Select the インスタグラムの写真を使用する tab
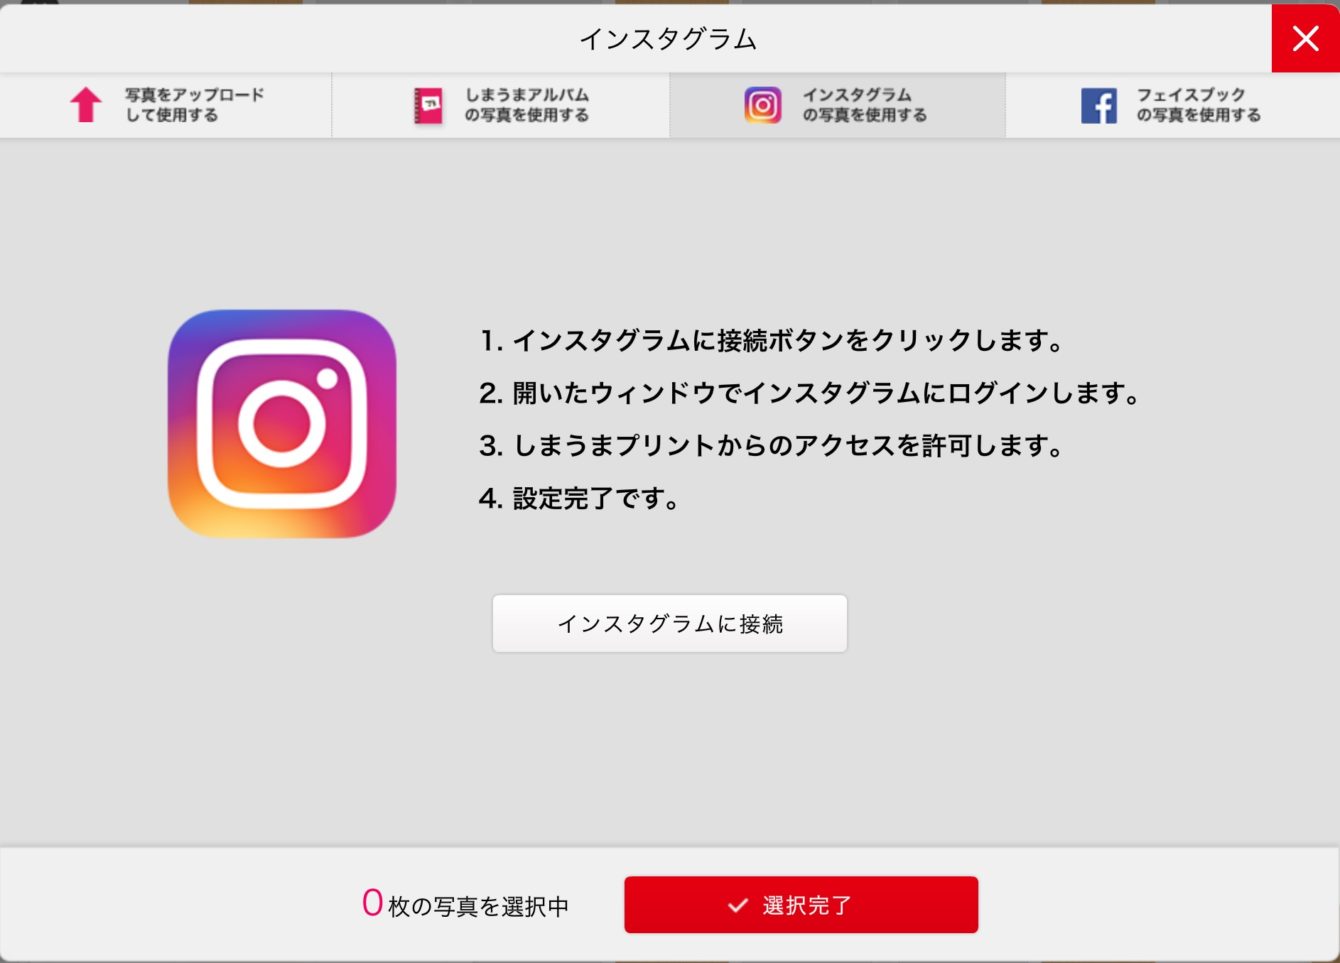Screen dimensions: 1340x963 pyautogui.click(x=838, y=105)
